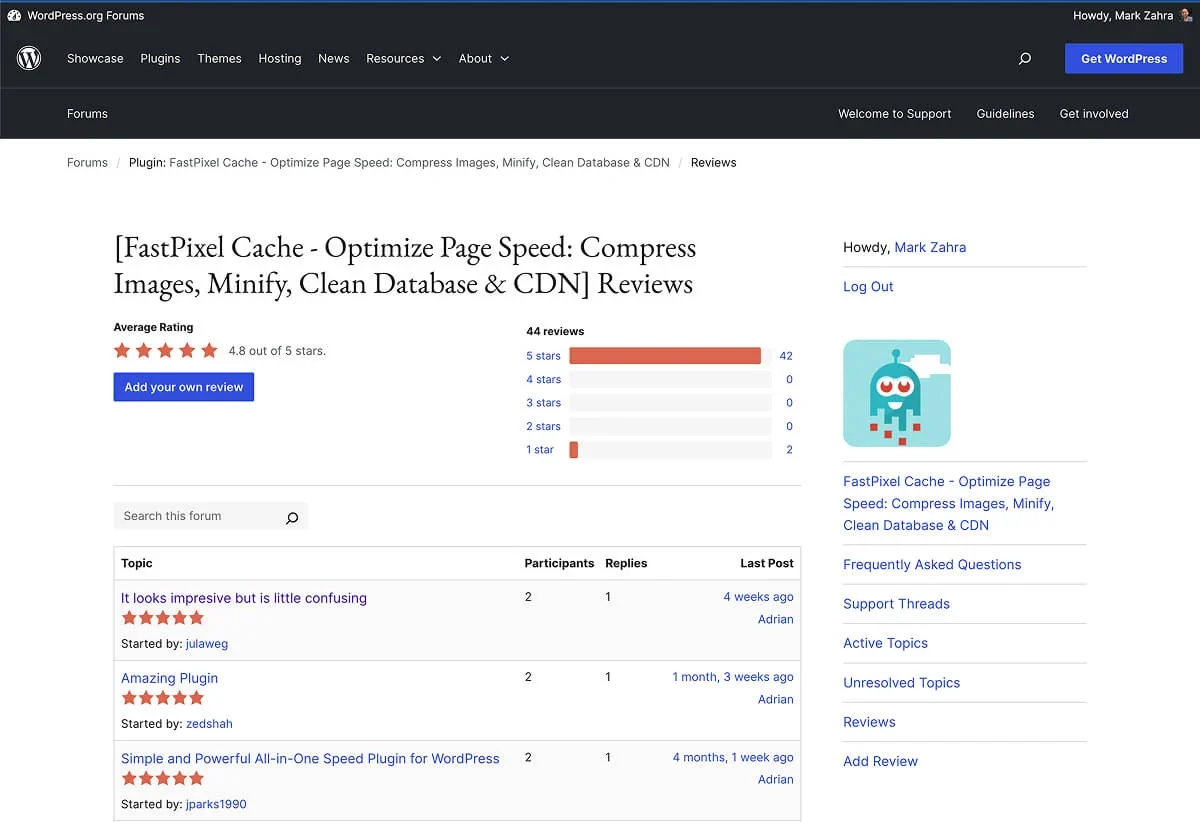Open the Reviews sidebar link
The image size is (1200, 822).
(869, 722)
